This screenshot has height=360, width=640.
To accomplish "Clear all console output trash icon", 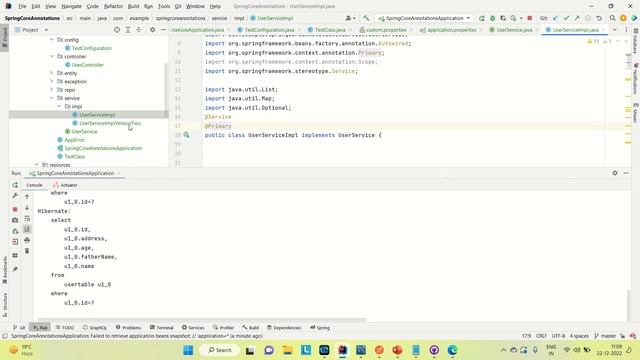I will coord(27,251).
